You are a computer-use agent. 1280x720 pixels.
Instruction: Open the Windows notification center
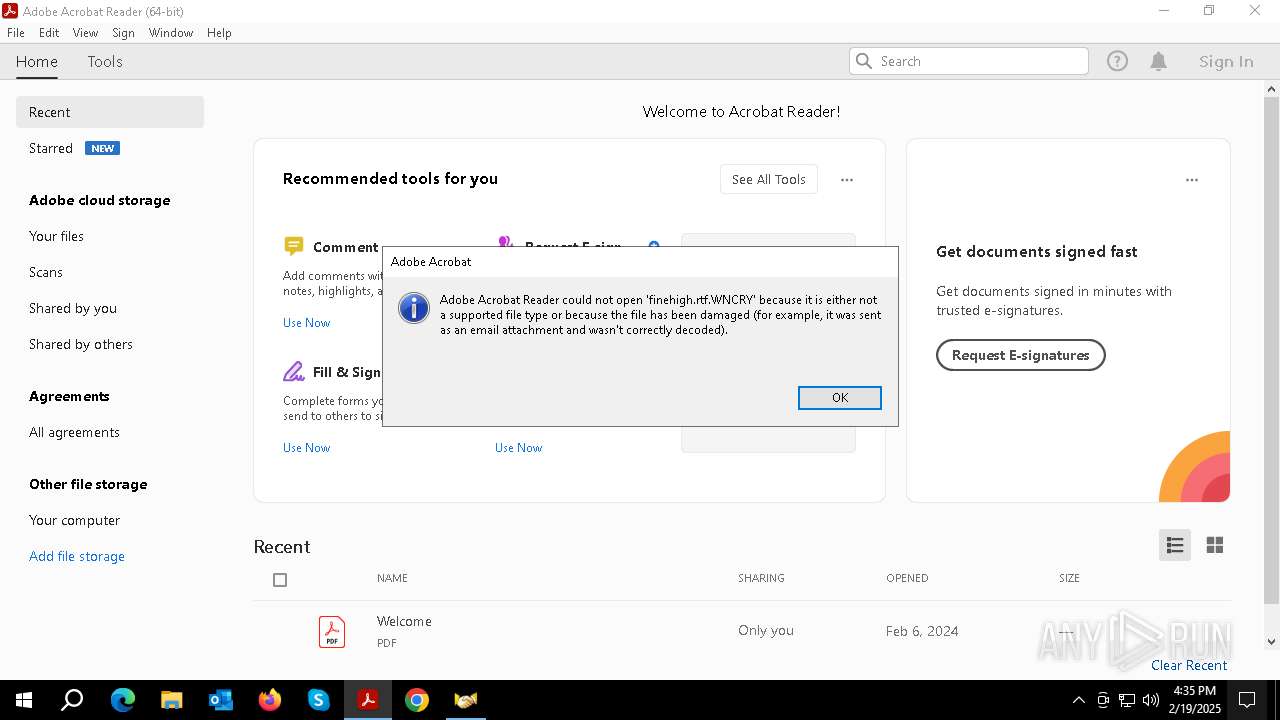[x=1247, y=700]
